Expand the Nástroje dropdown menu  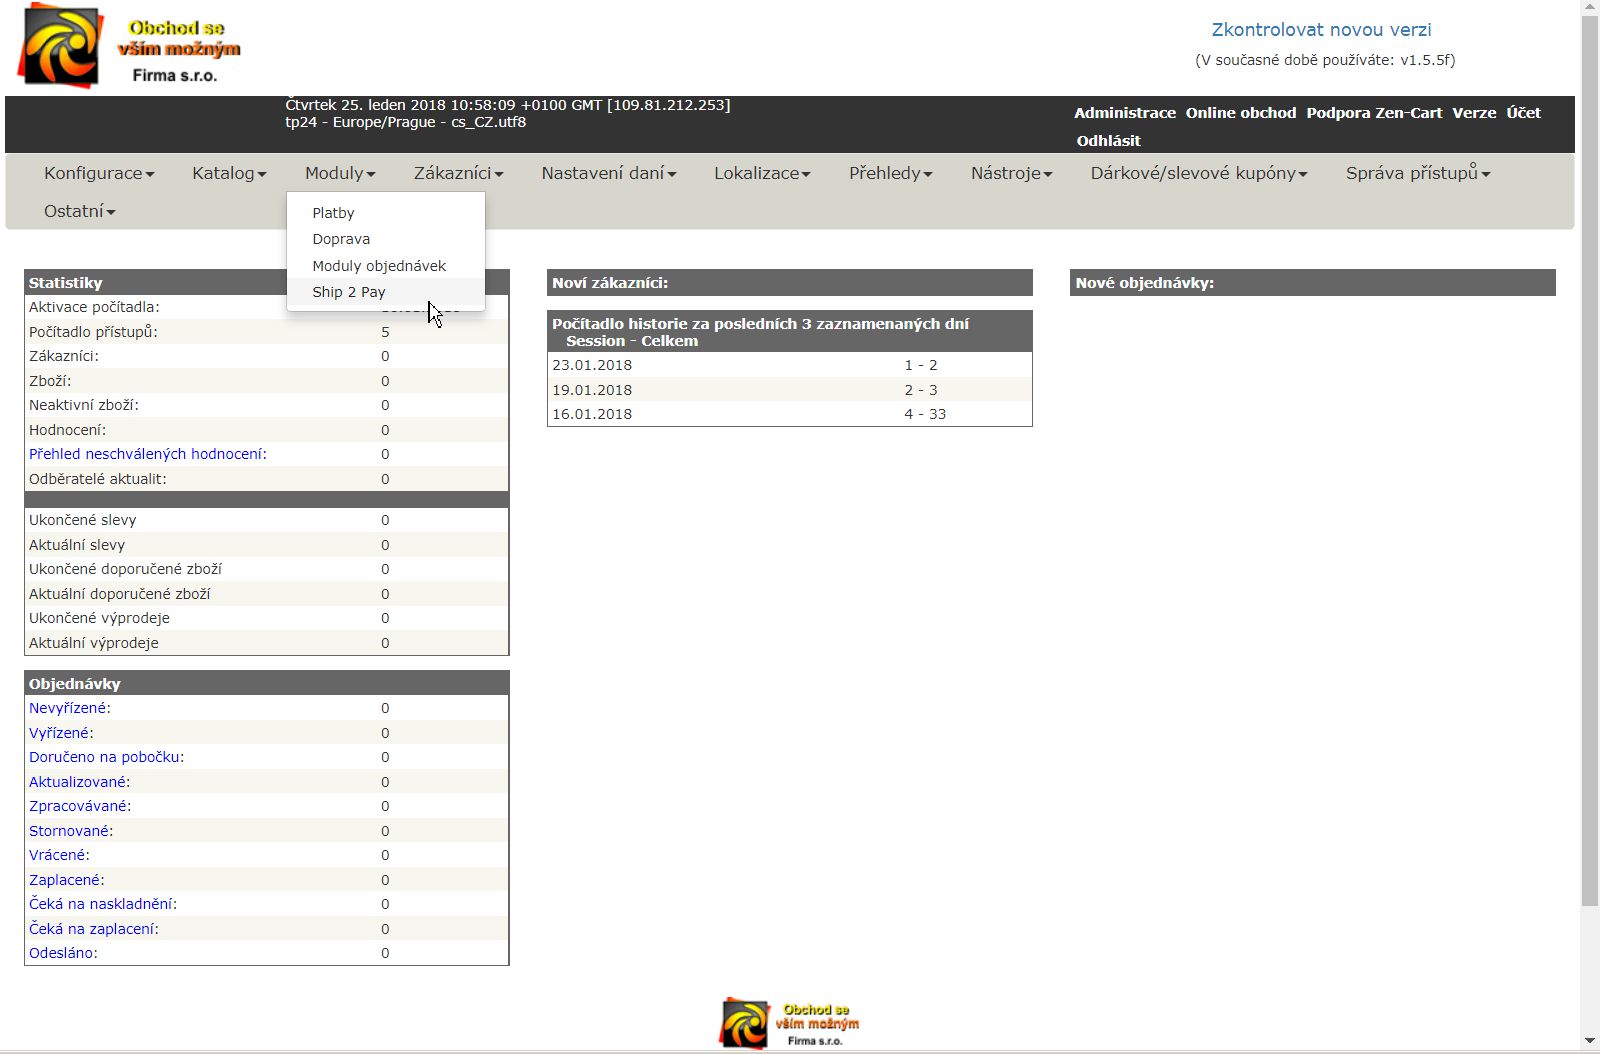coord(1011,173)
